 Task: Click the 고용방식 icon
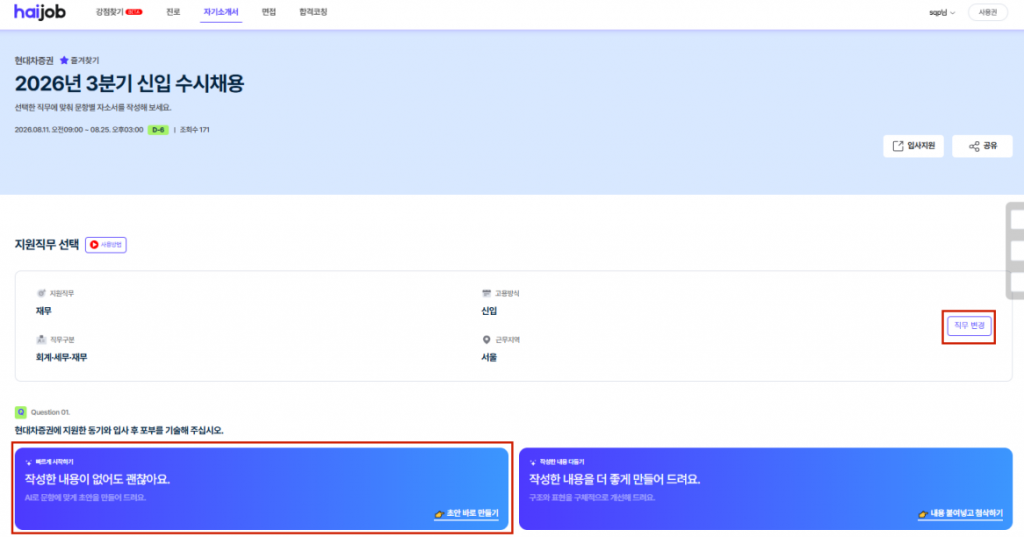click(486, 293)
